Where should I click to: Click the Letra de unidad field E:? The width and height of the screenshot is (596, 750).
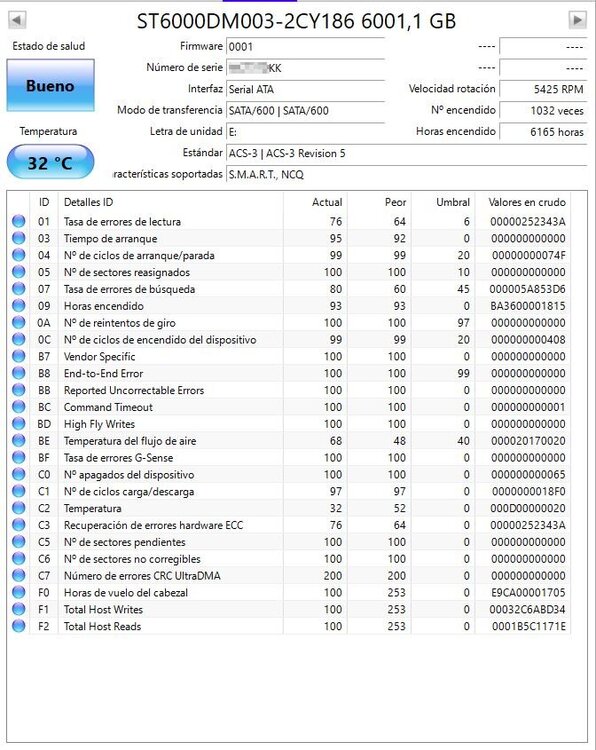click(x=305, y=132)
